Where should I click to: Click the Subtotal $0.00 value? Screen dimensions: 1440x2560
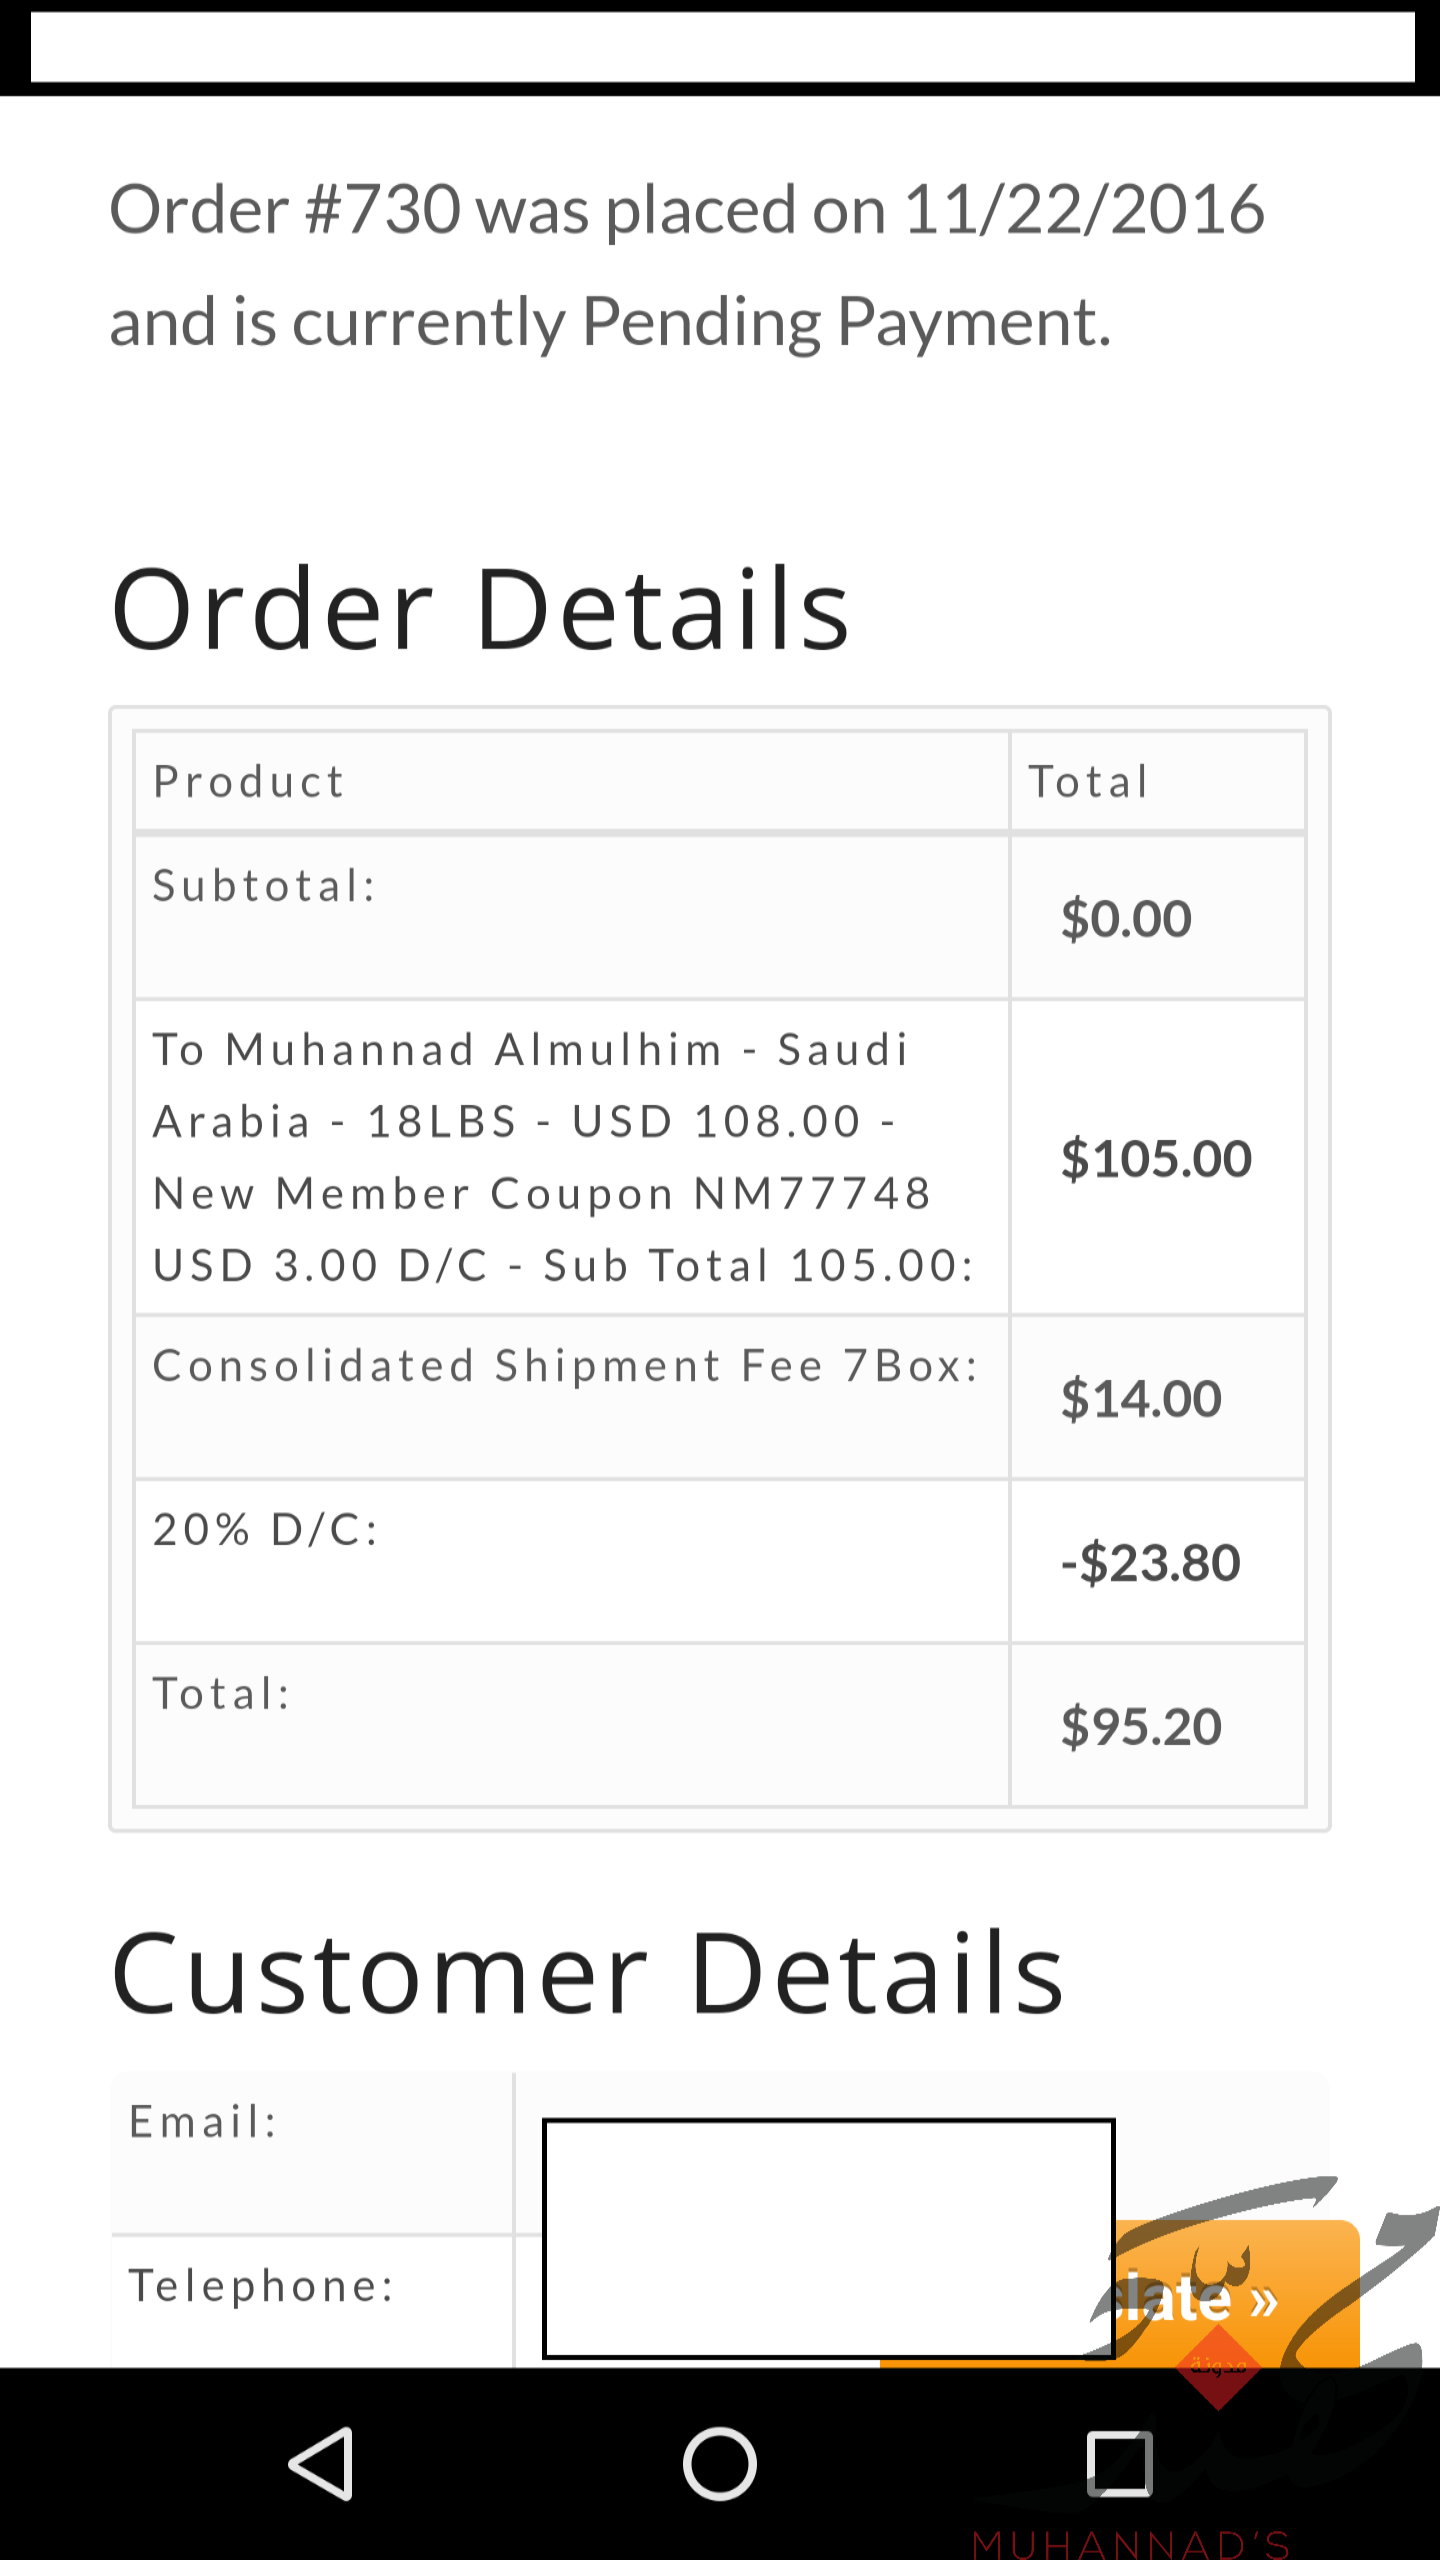[1126, 919]
